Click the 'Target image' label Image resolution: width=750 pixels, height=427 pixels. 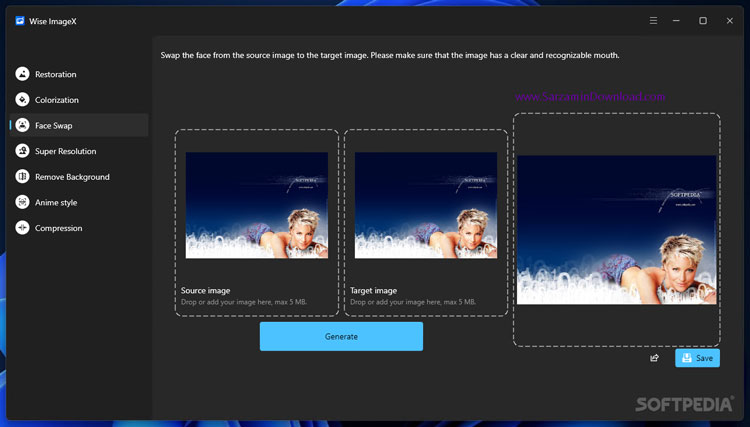pyautogui.click(x=373, y=290)
